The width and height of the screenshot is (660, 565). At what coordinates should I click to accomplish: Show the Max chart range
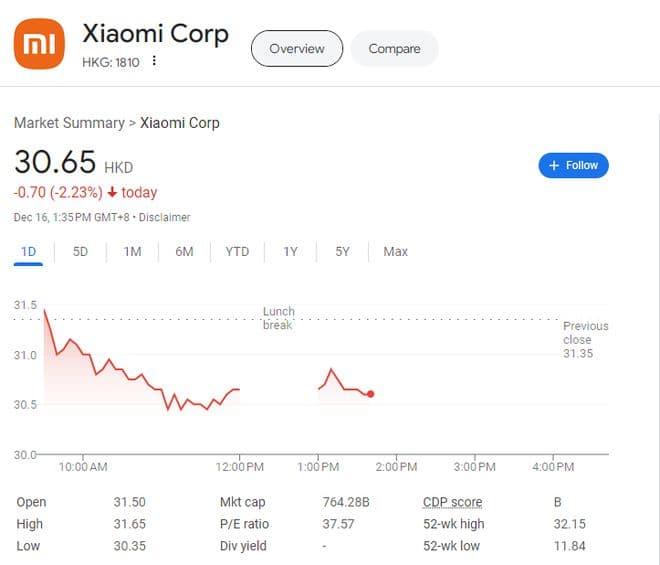coord(395,252)
